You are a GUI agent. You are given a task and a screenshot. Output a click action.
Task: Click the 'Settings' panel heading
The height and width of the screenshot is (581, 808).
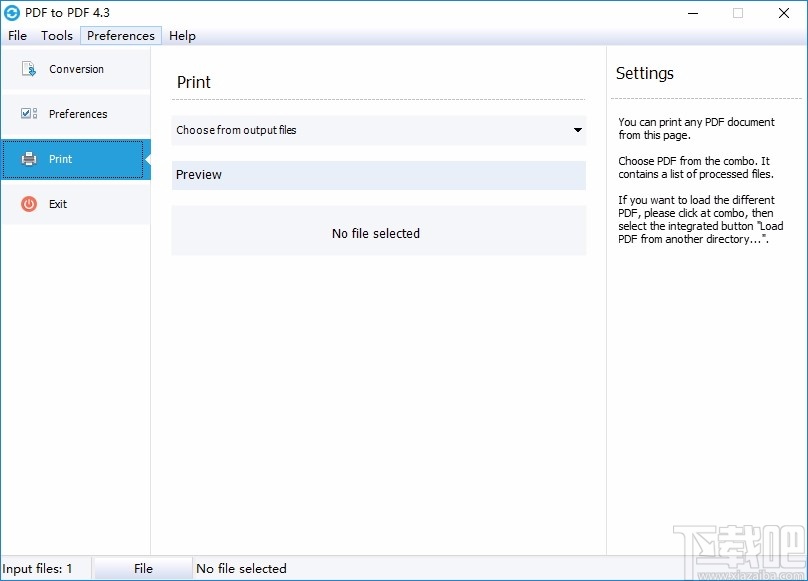coord(645,73)
